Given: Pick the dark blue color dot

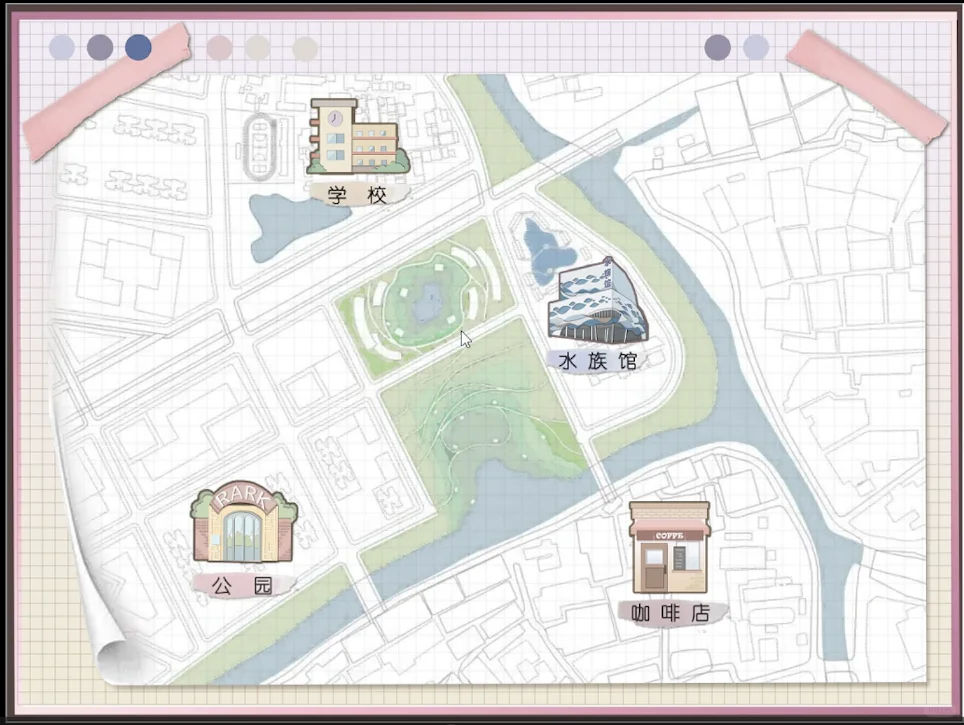Looking at the screenshot, I should coord(138,47).
